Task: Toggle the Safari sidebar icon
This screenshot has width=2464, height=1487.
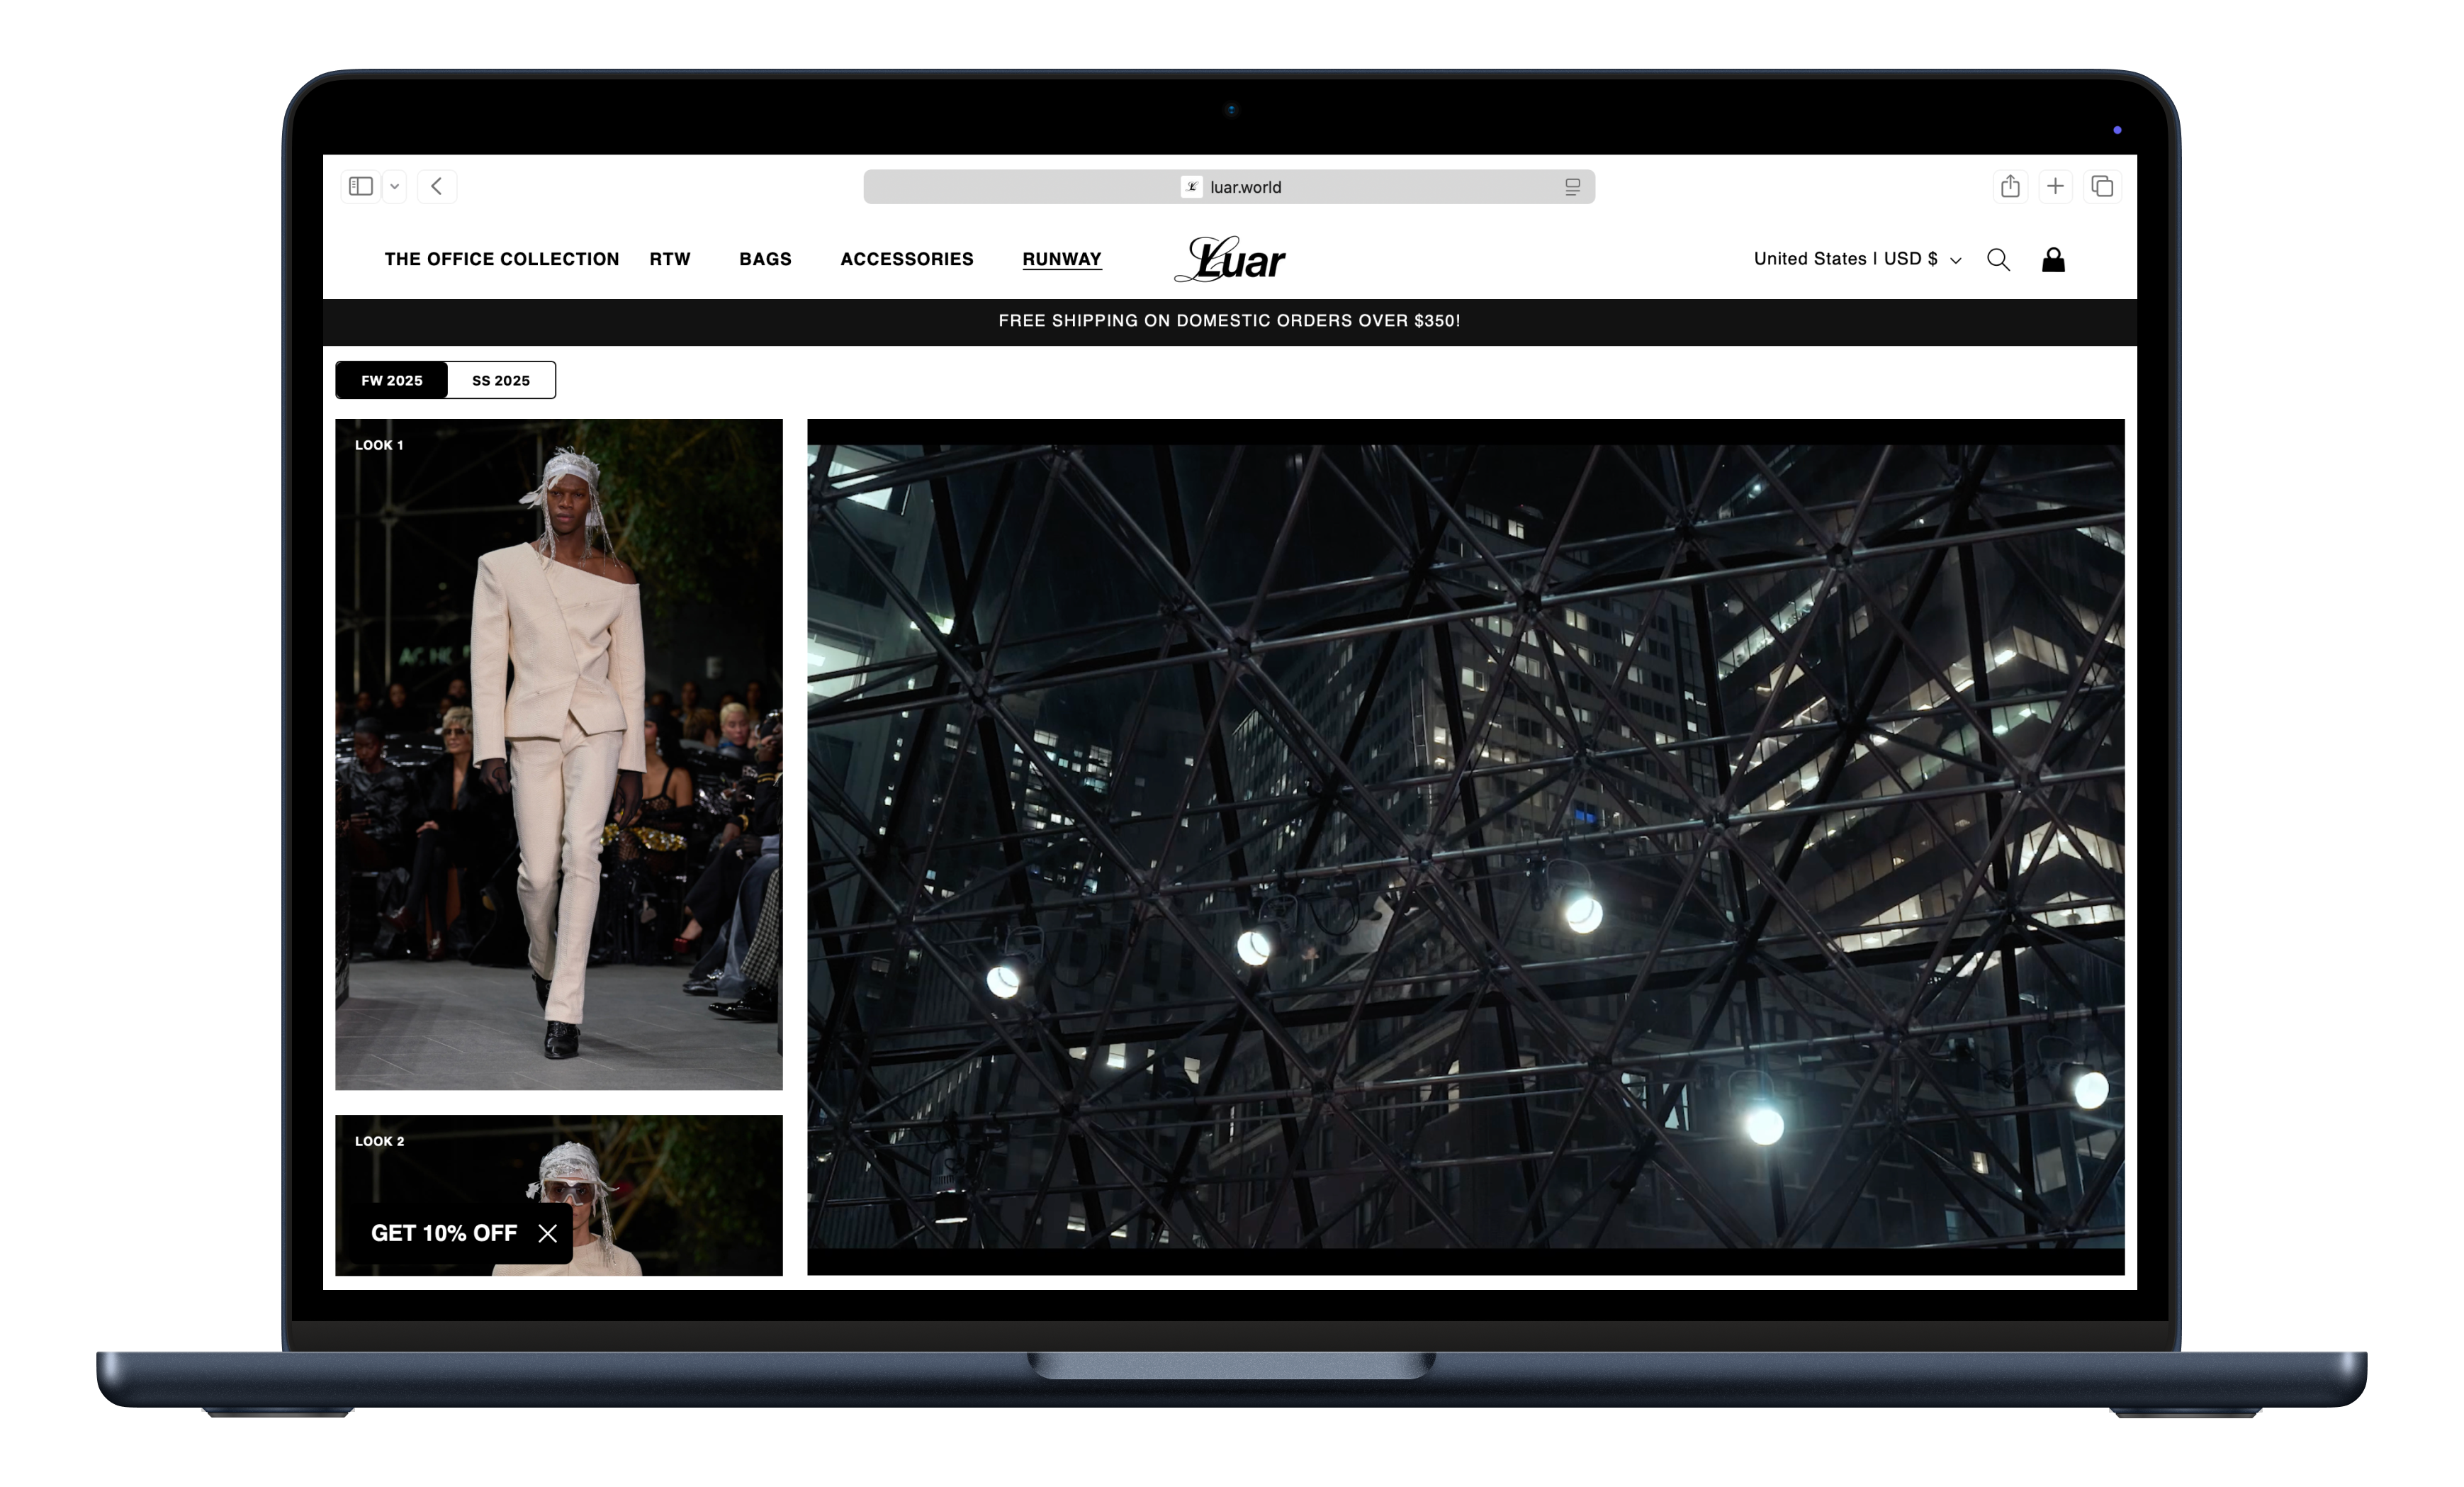Action: click(361, 186)
